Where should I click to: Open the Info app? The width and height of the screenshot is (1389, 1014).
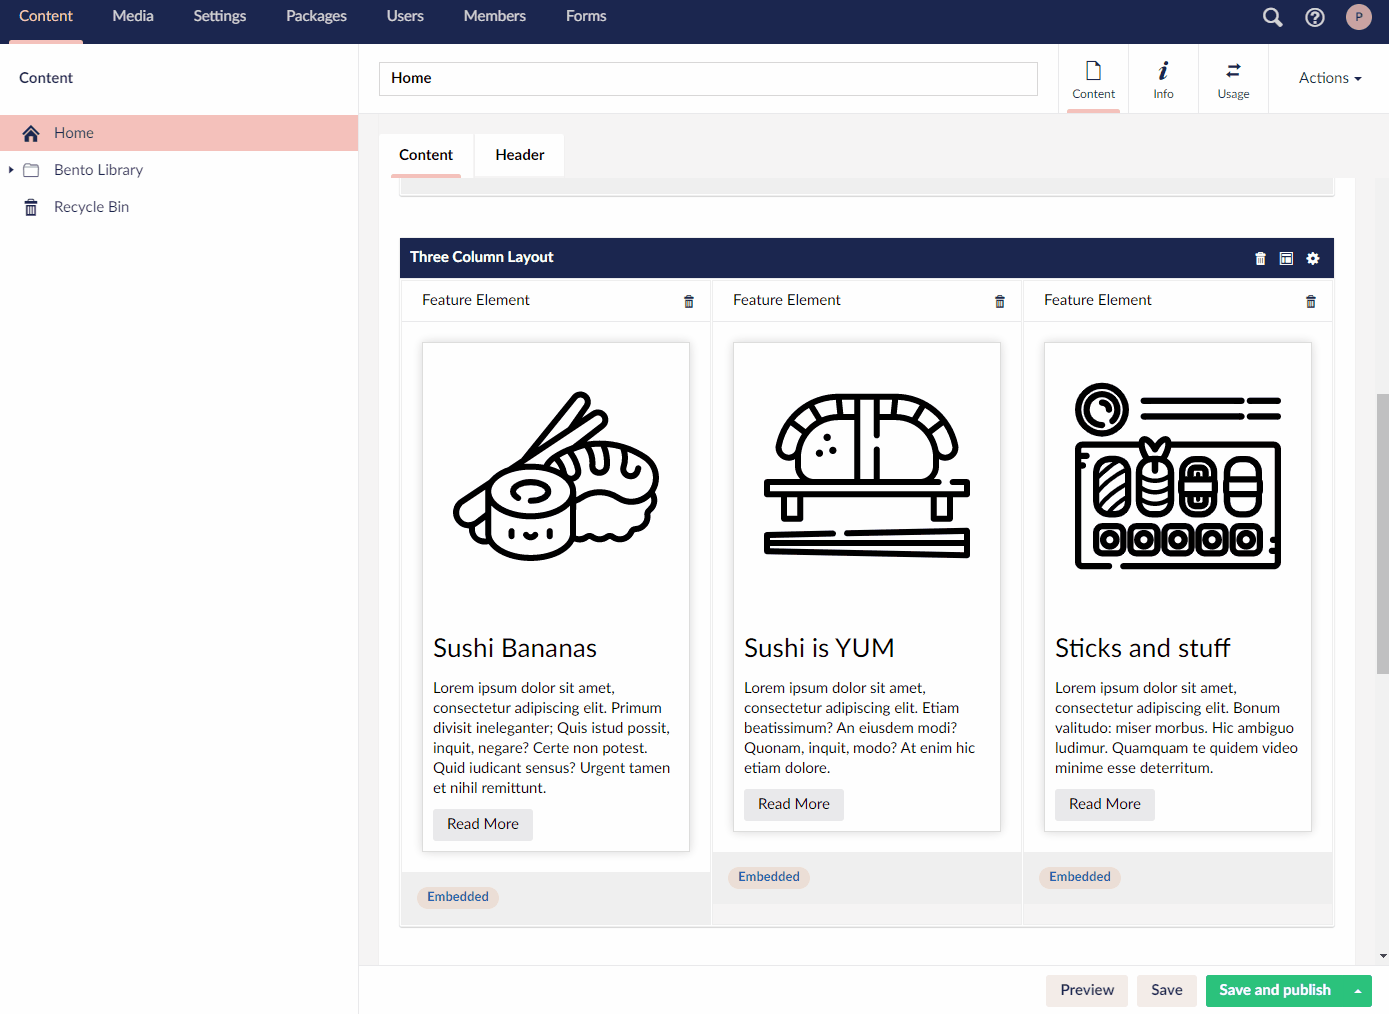1163,79
